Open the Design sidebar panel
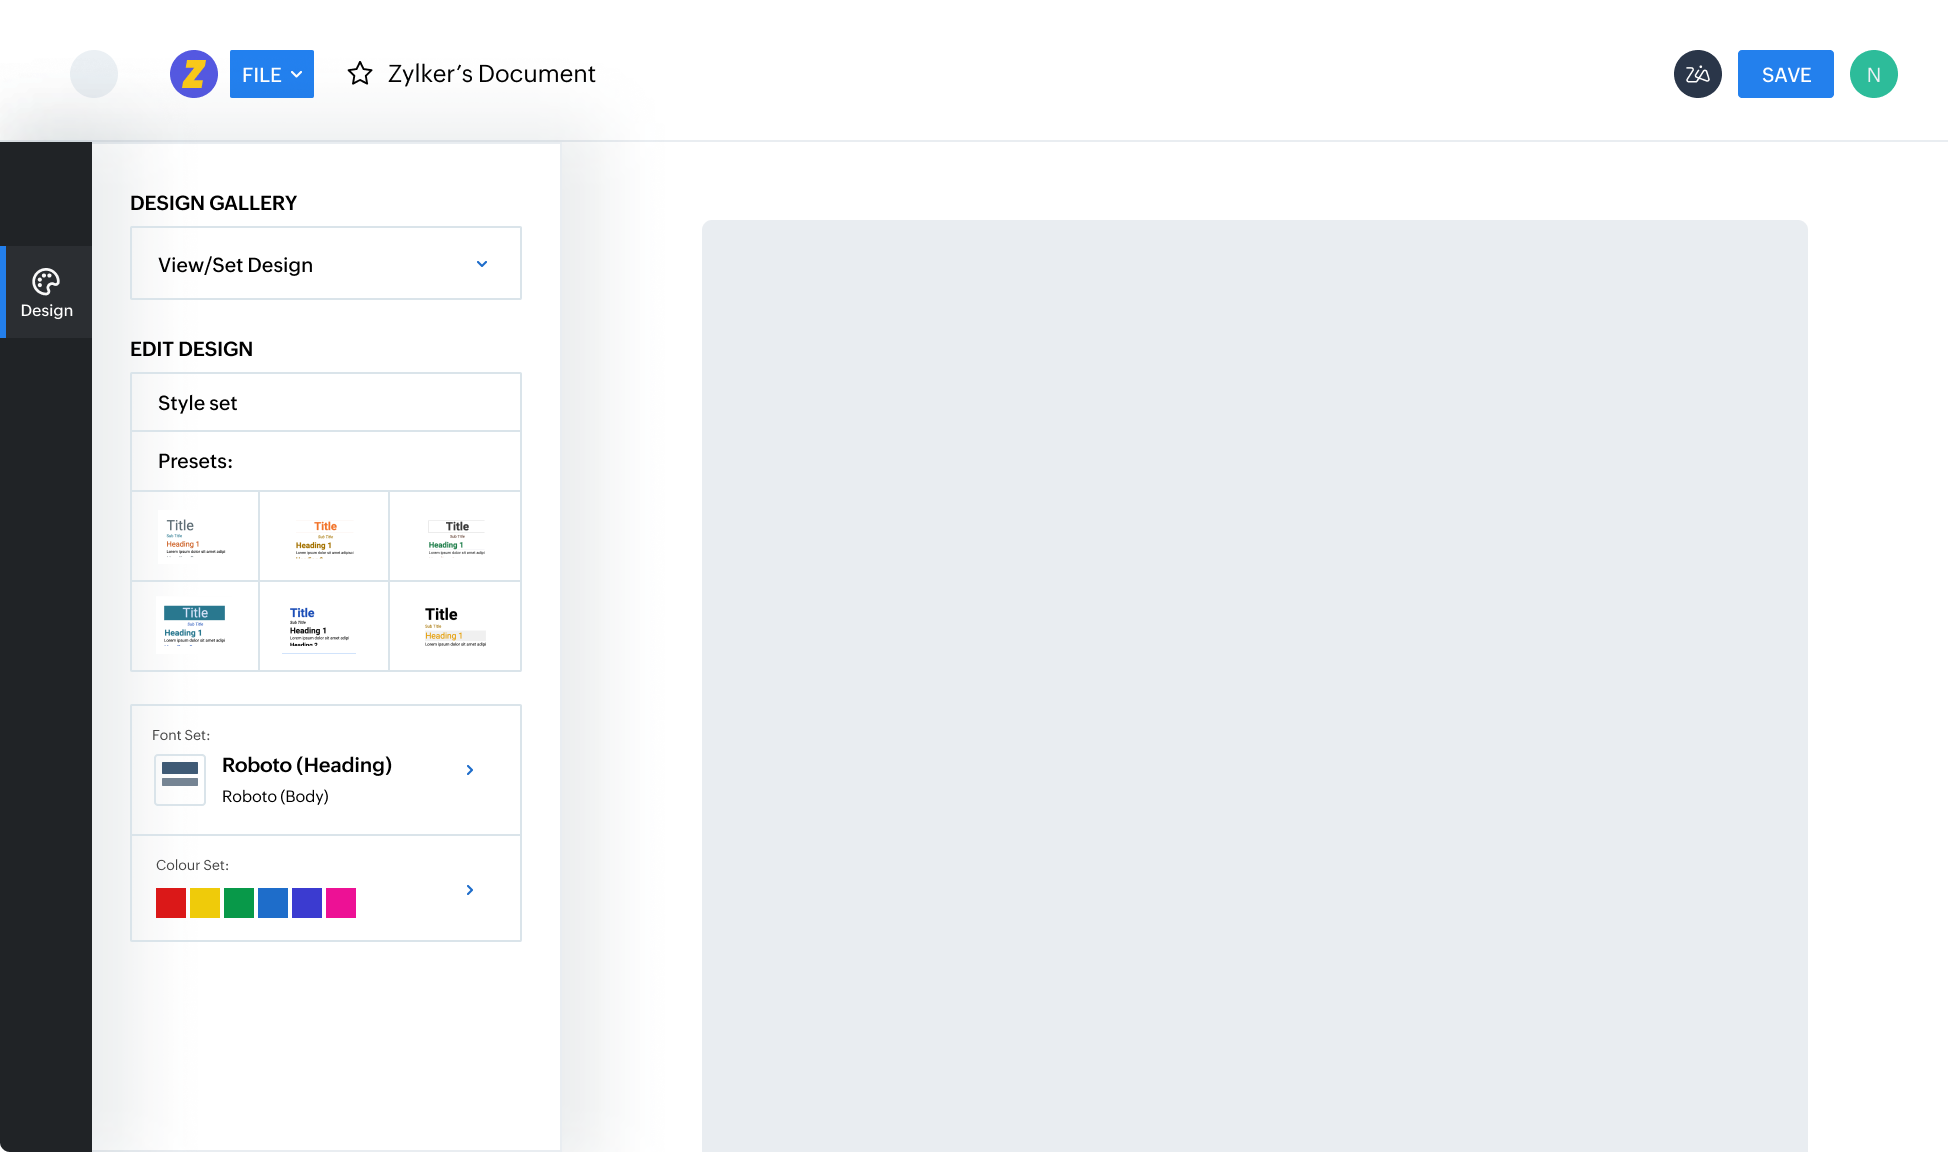The height and width of the screenshot is (1152, 1948). pyautogui.click(x=46, y=292)
